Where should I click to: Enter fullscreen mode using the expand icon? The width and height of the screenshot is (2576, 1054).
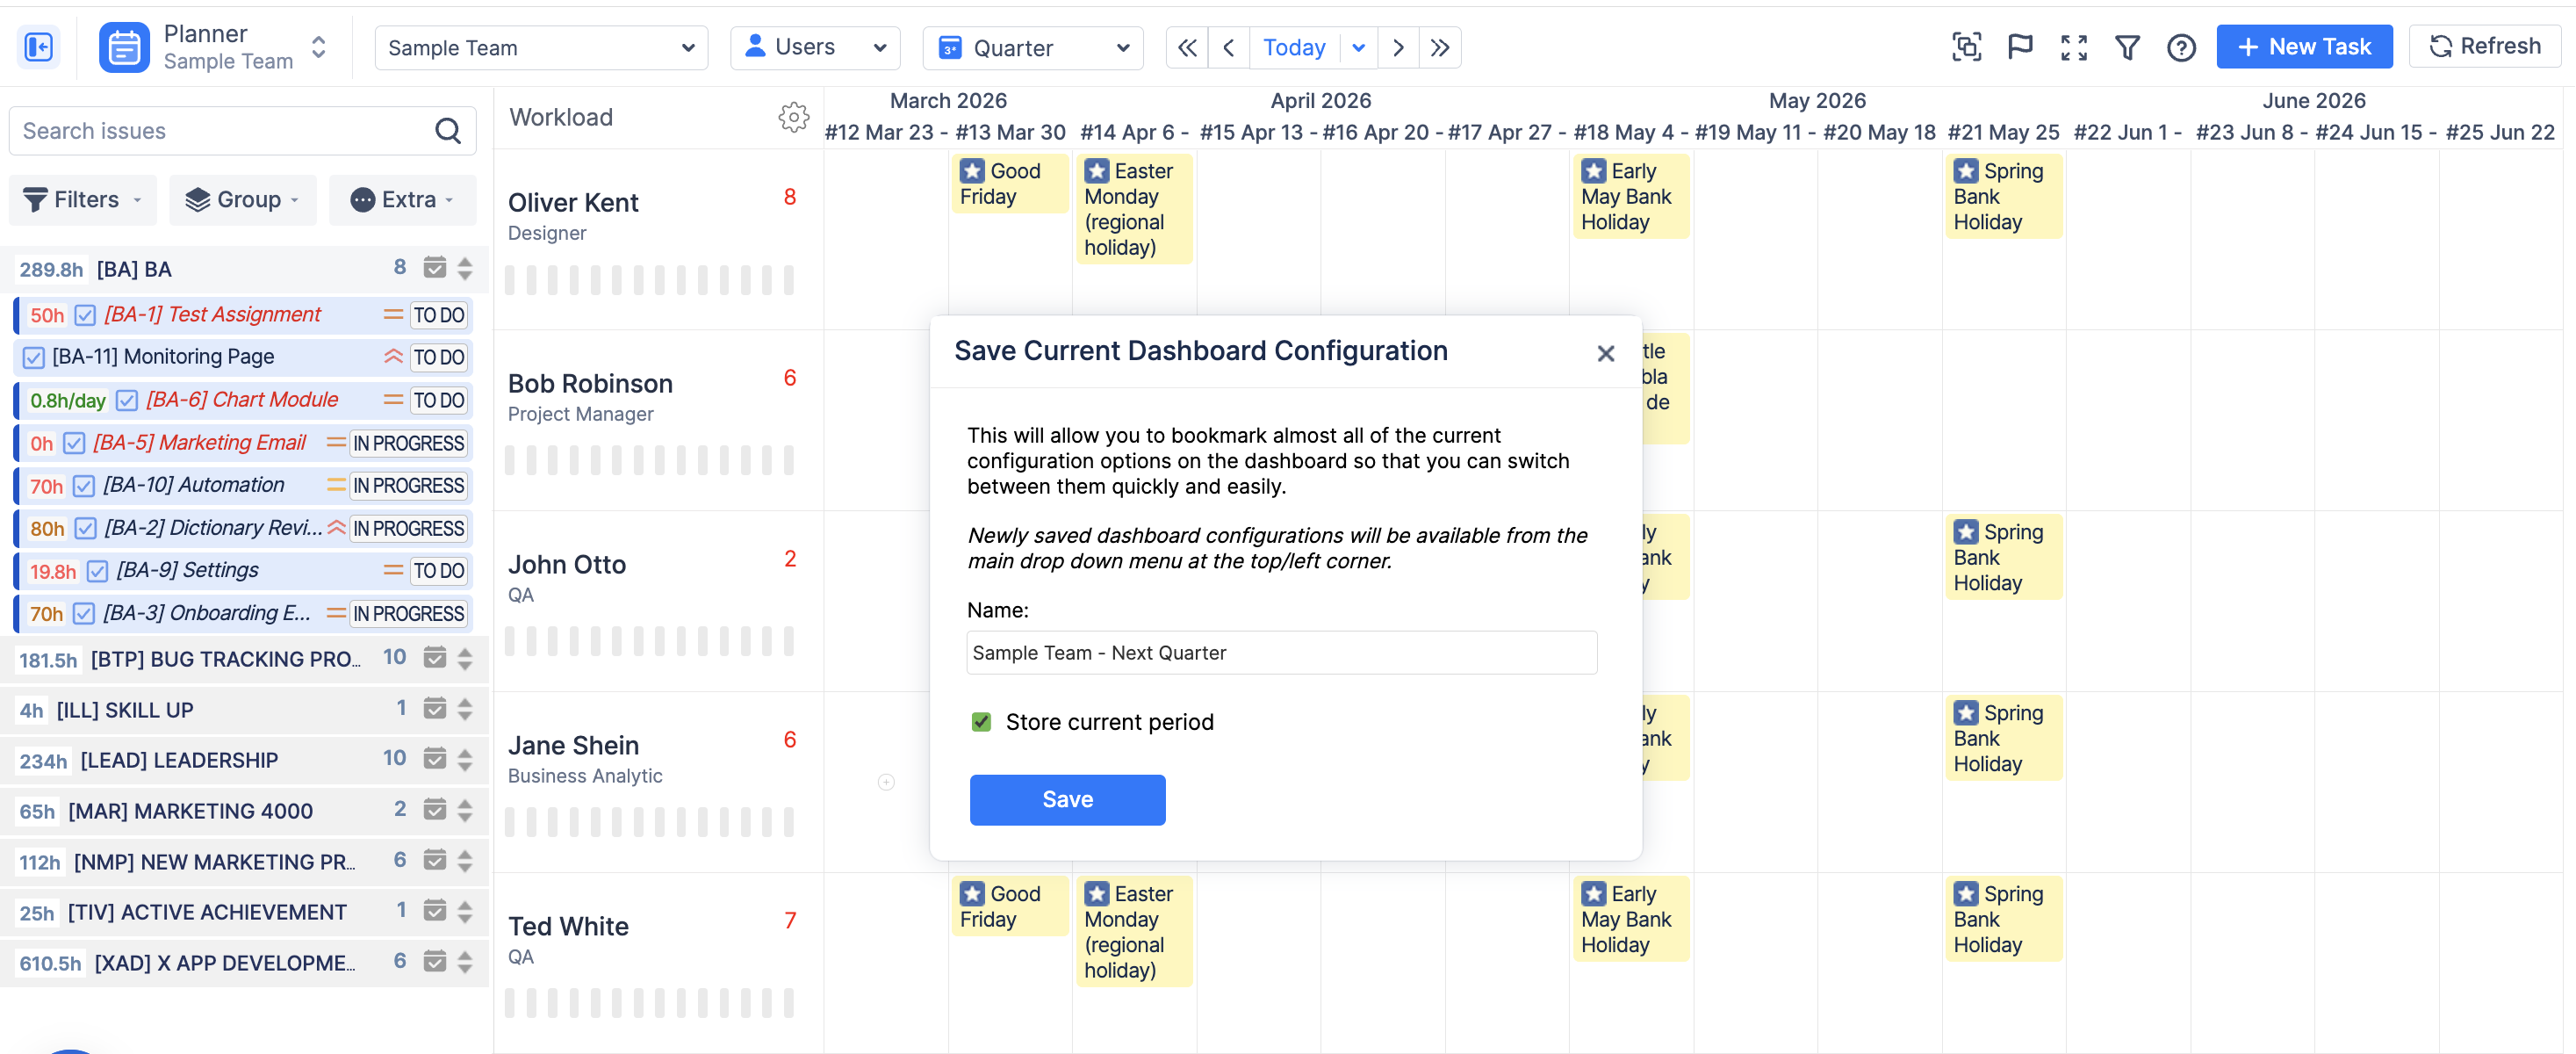2074,47
